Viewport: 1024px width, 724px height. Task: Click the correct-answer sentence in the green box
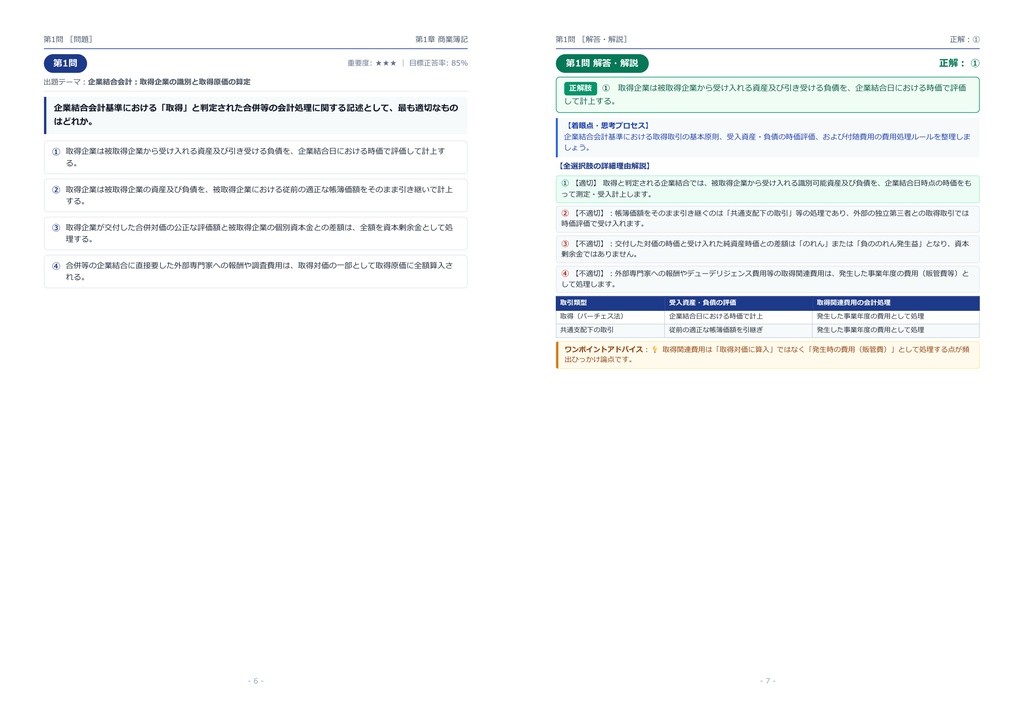(765, 94)
